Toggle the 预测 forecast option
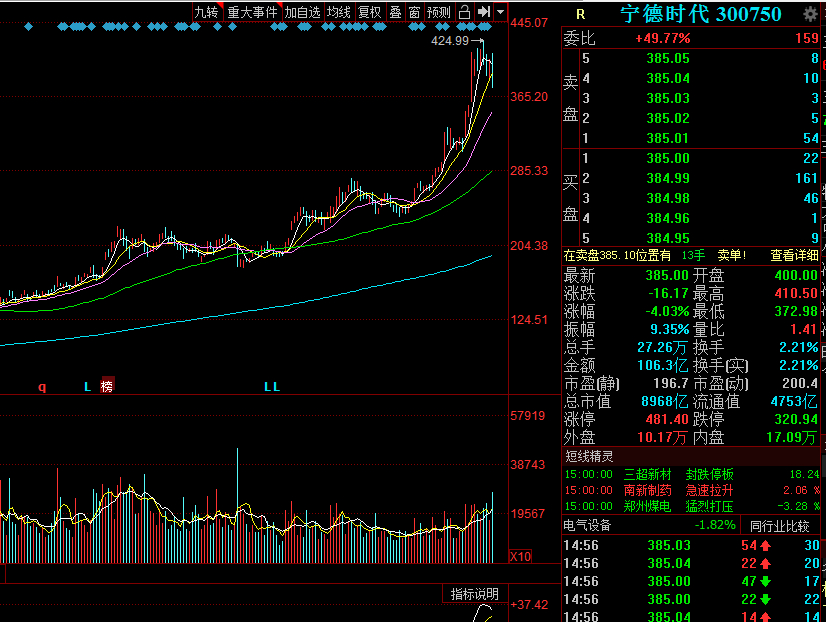Screen dimensions: 826x622 click(439, 12)
